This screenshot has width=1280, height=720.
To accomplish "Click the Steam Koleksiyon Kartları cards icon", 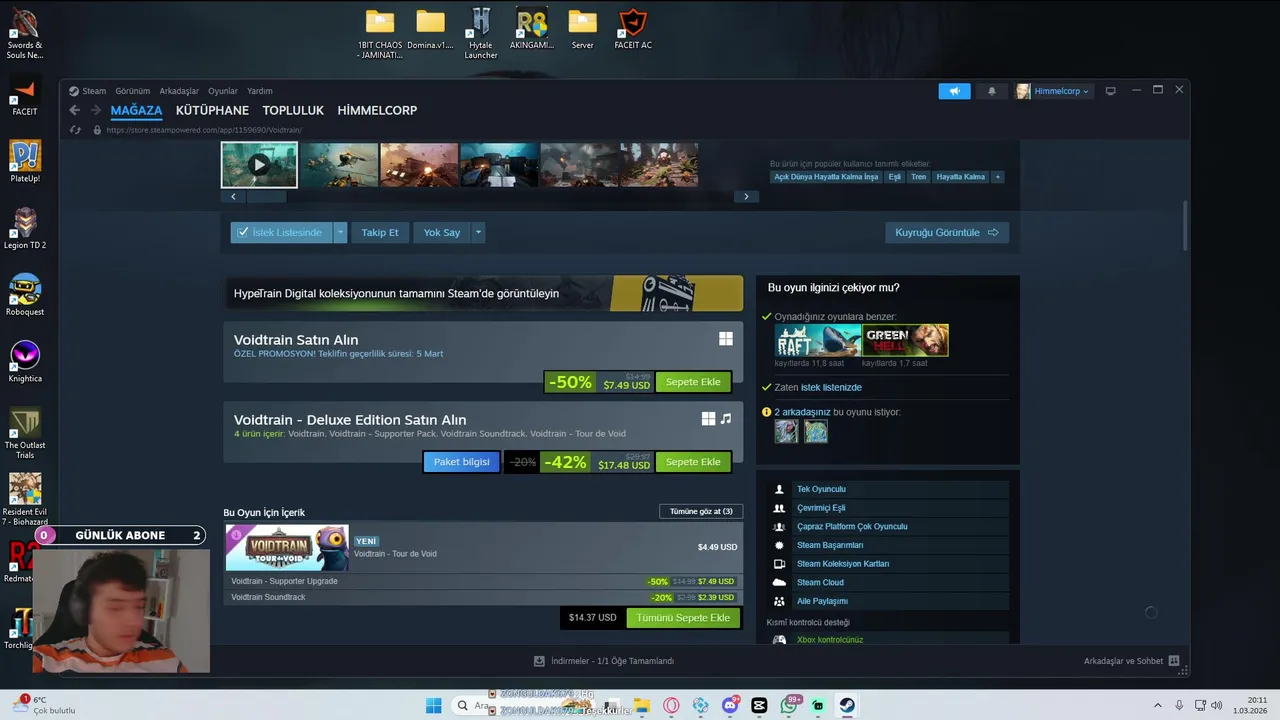I will pos(779,564).
